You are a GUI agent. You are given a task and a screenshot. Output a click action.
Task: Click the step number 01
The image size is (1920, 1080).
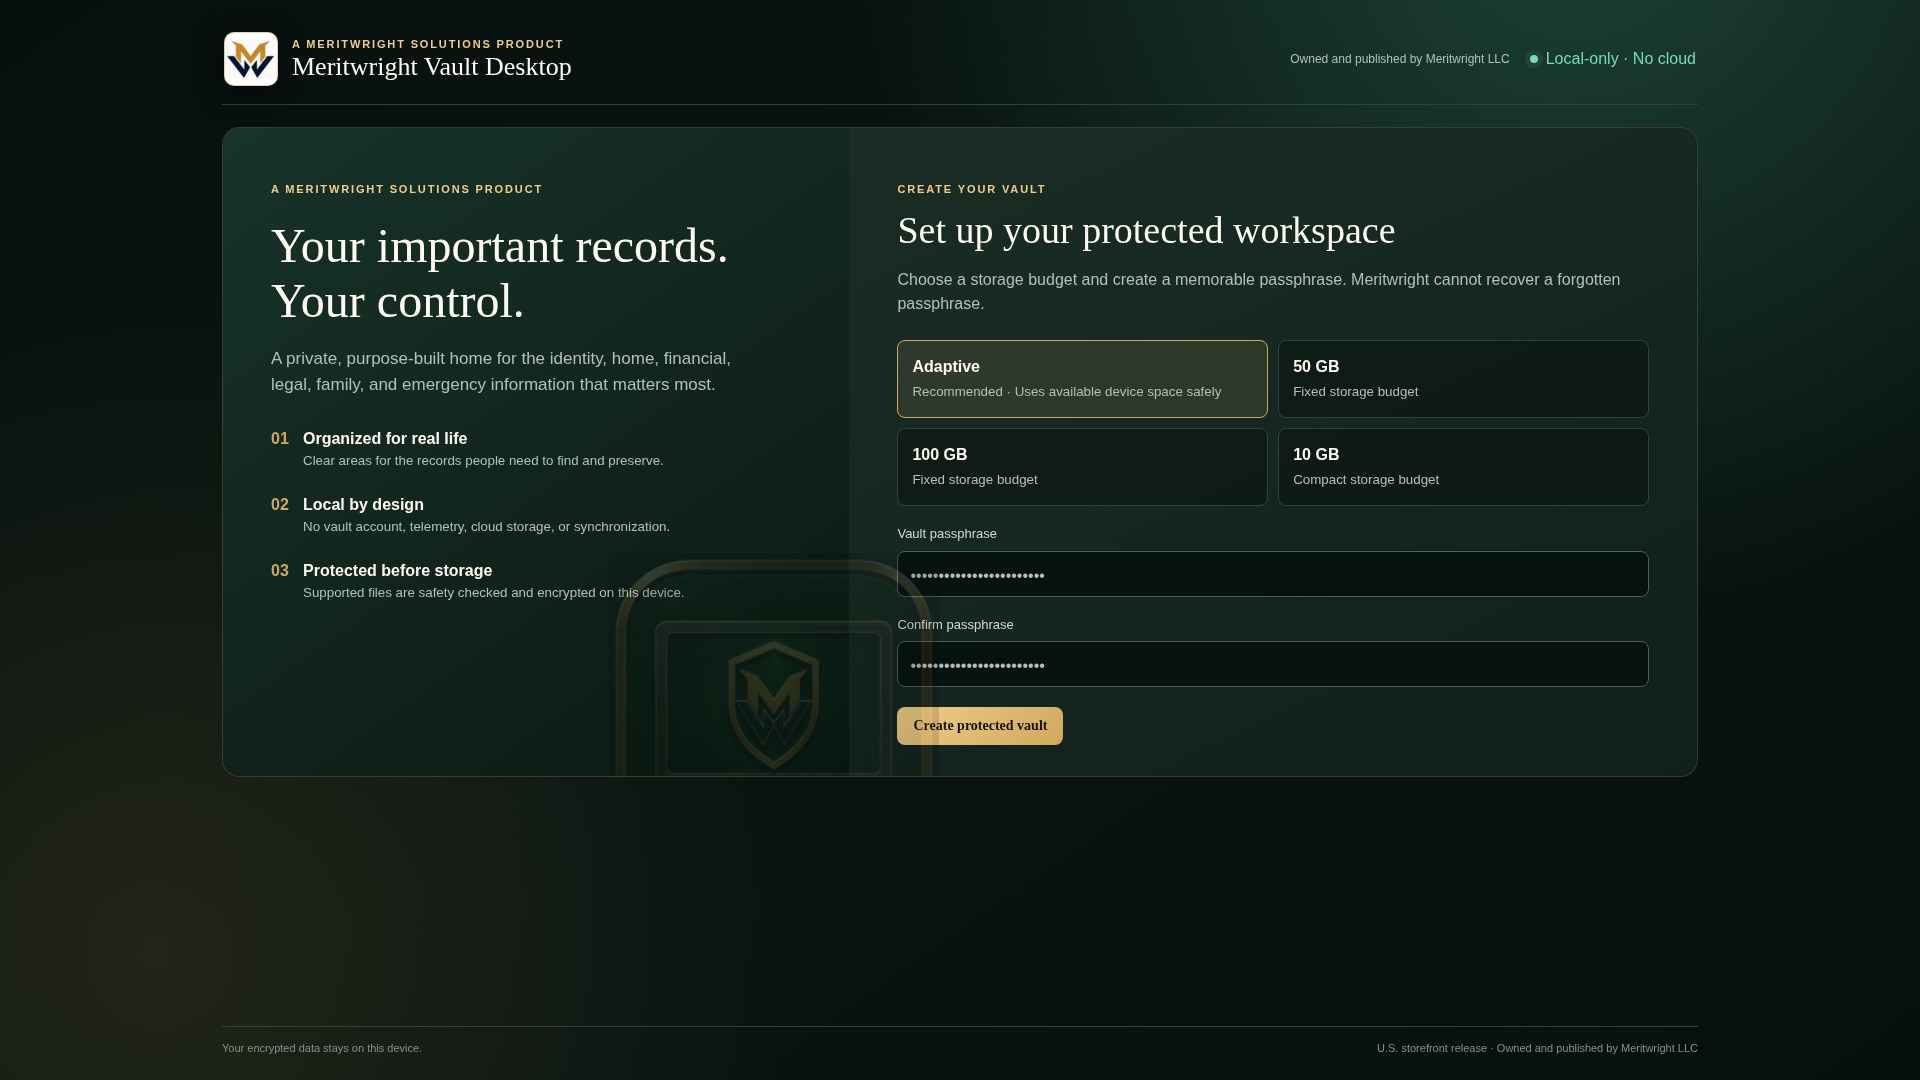(x=280, y=439)
